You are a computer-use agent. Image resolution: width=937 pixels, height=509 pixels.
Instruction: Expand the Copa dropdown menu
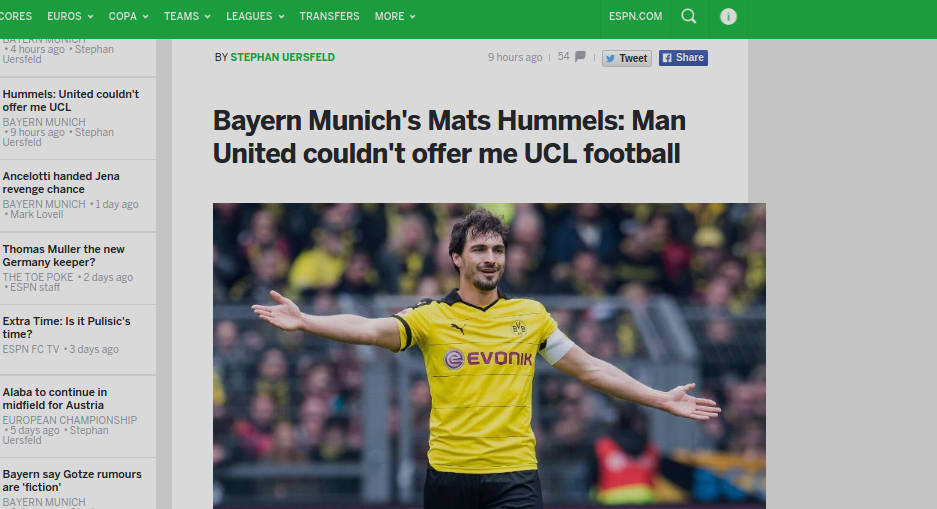pyautogui.click(x=128, y=16)
